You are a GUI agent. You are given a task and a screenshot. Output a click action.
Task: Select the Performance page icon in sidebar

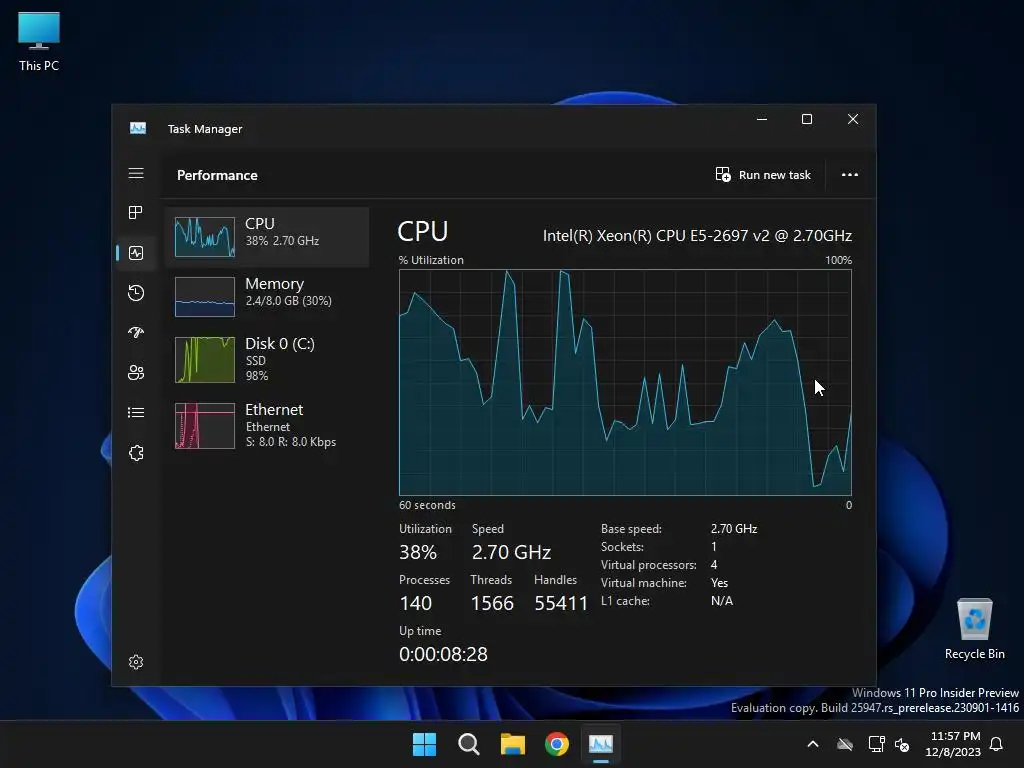[136, 253]
